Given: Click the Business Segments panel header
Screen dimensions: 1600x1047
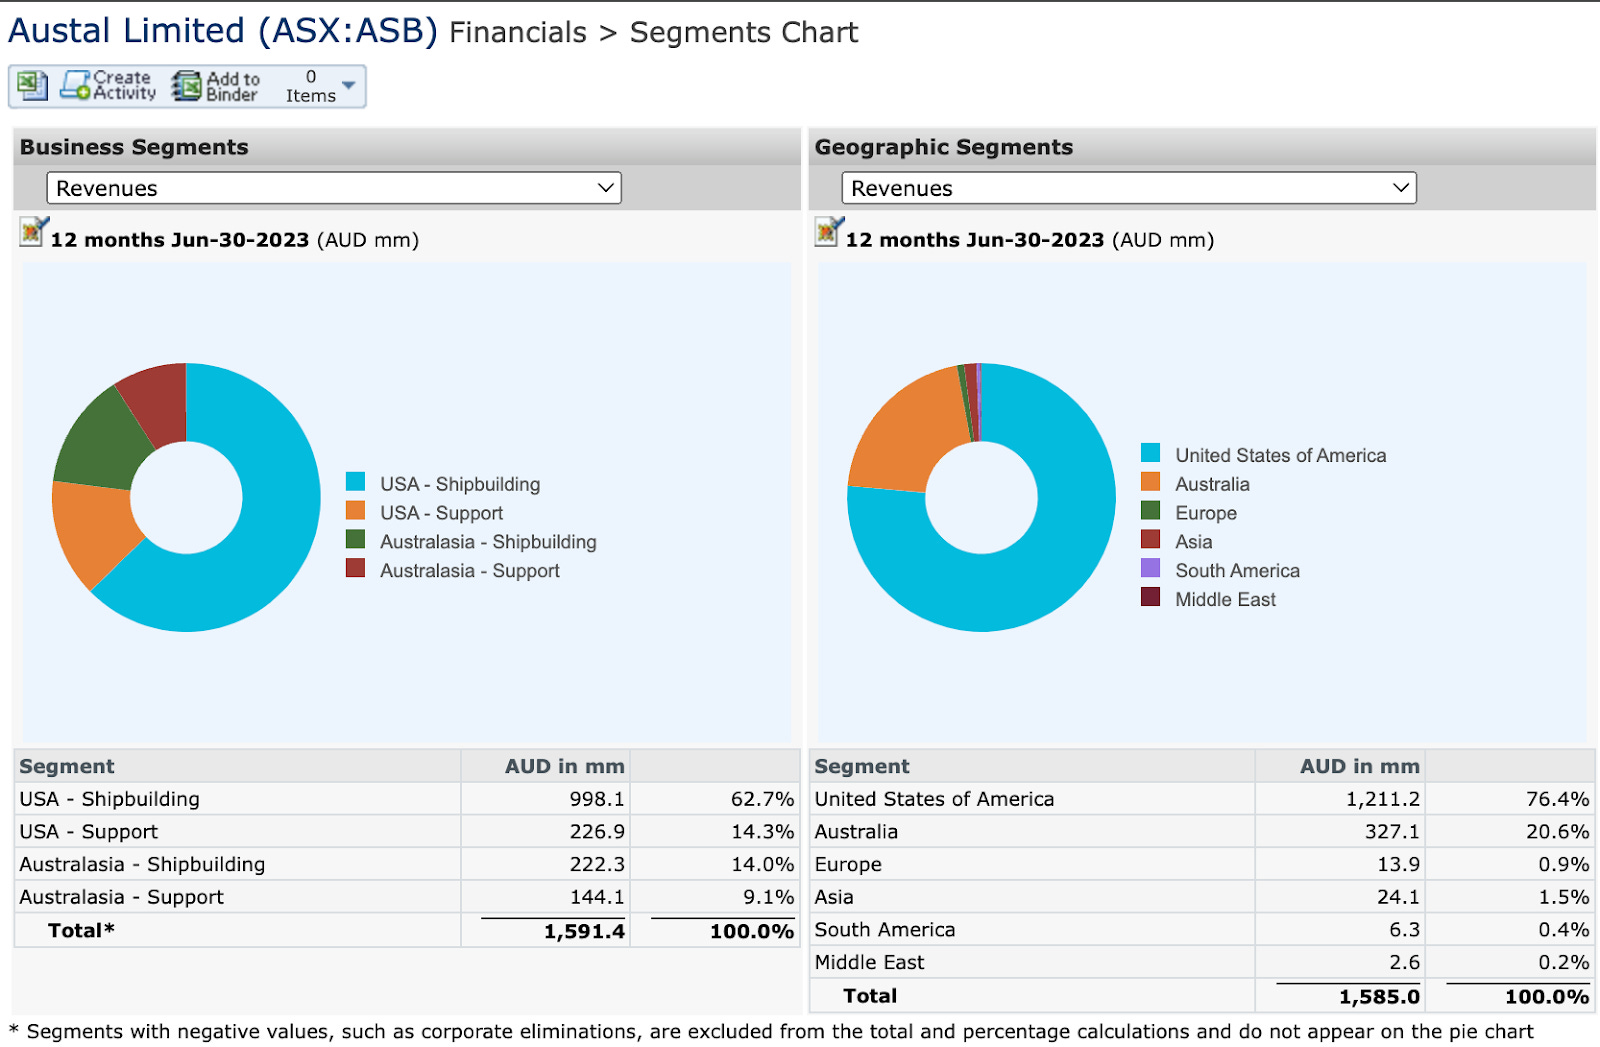Looking at the screenshot, I should click(407, 147).
